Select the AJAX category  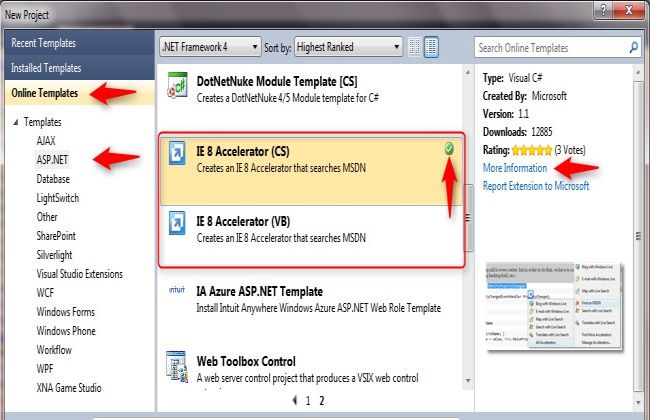[46, 141]
